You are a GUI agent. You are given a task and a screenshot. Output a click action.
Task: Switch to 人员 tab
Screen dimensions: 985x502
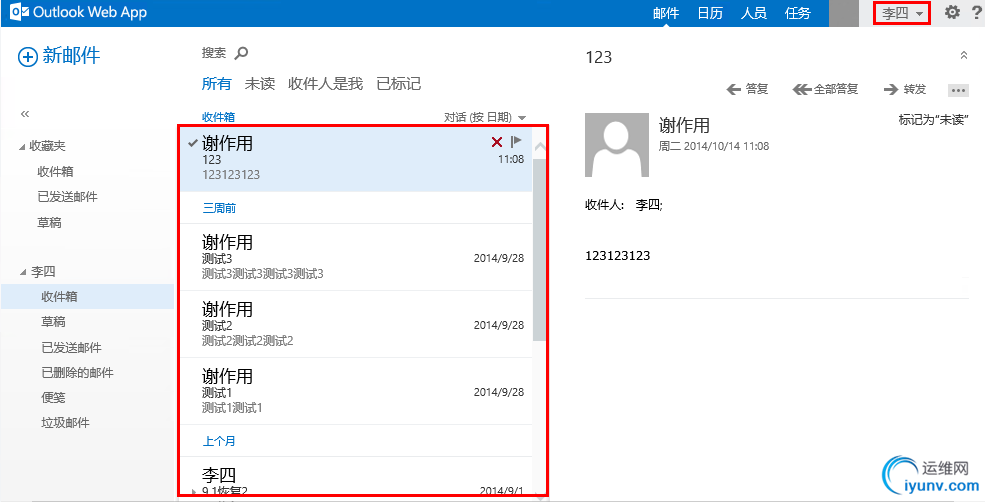tap(754, 13)
